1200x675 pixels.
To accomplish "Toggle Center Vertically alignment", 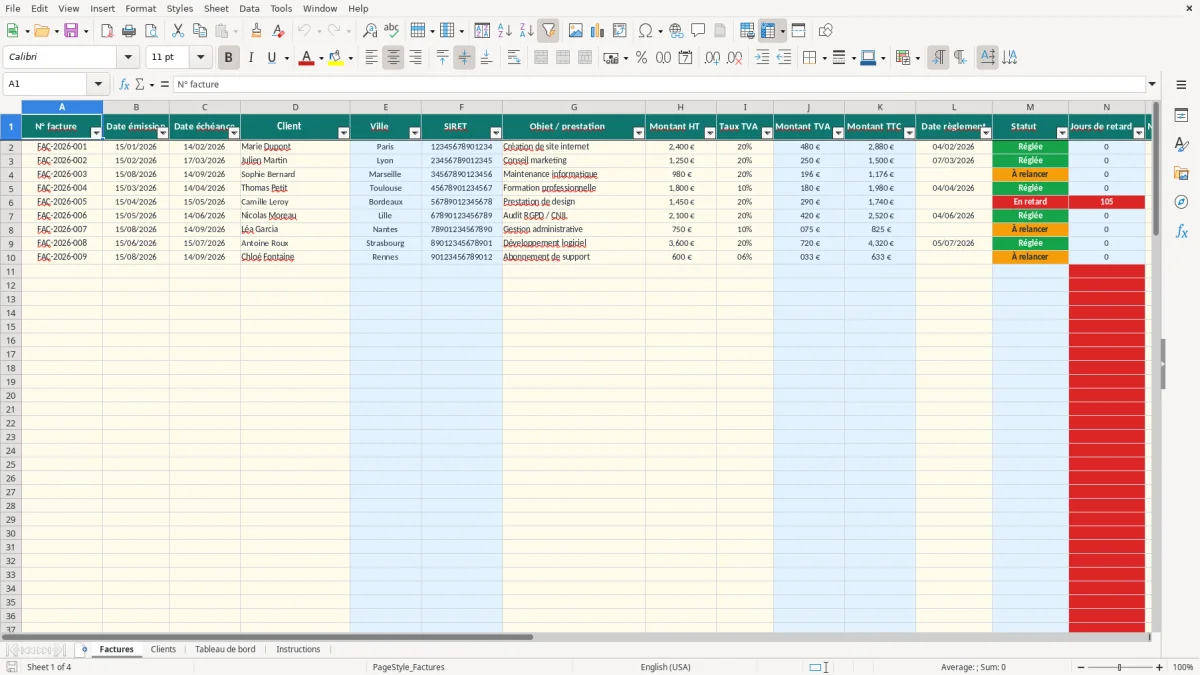I will (464, 58).
